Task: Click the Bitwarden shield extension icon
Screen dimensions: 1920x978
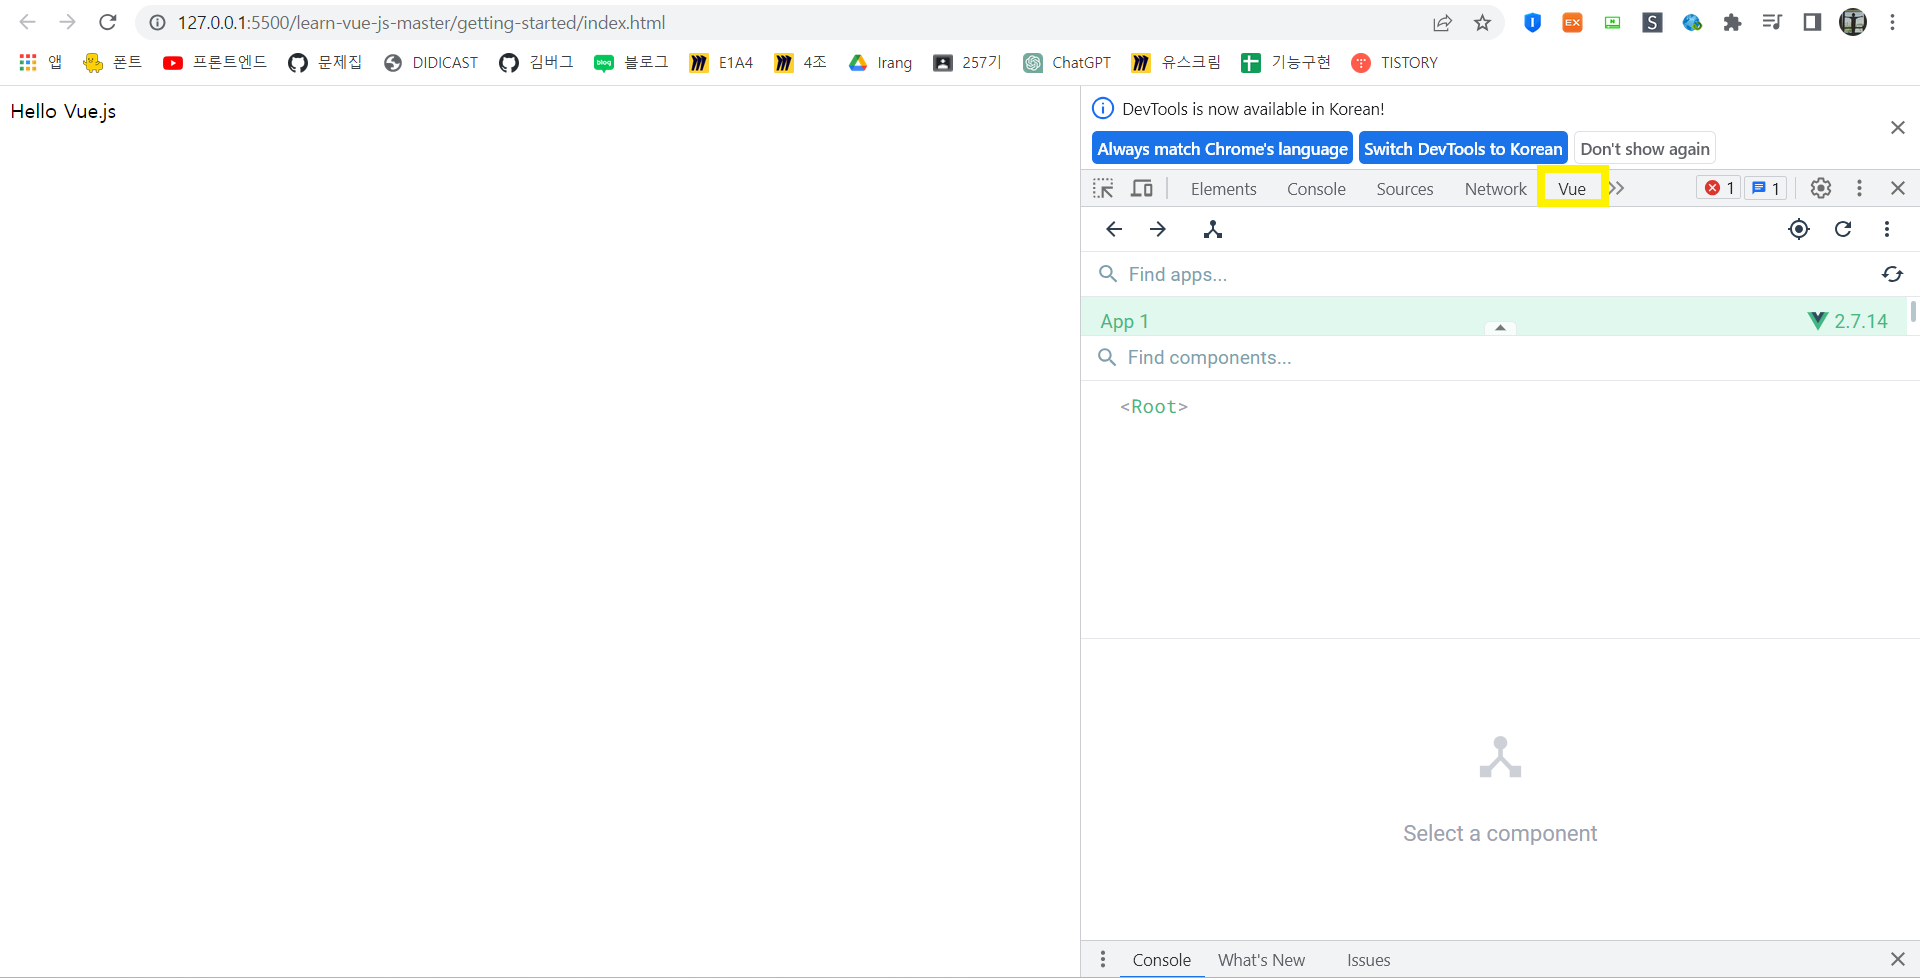Action: click(x=1532, y=22)
